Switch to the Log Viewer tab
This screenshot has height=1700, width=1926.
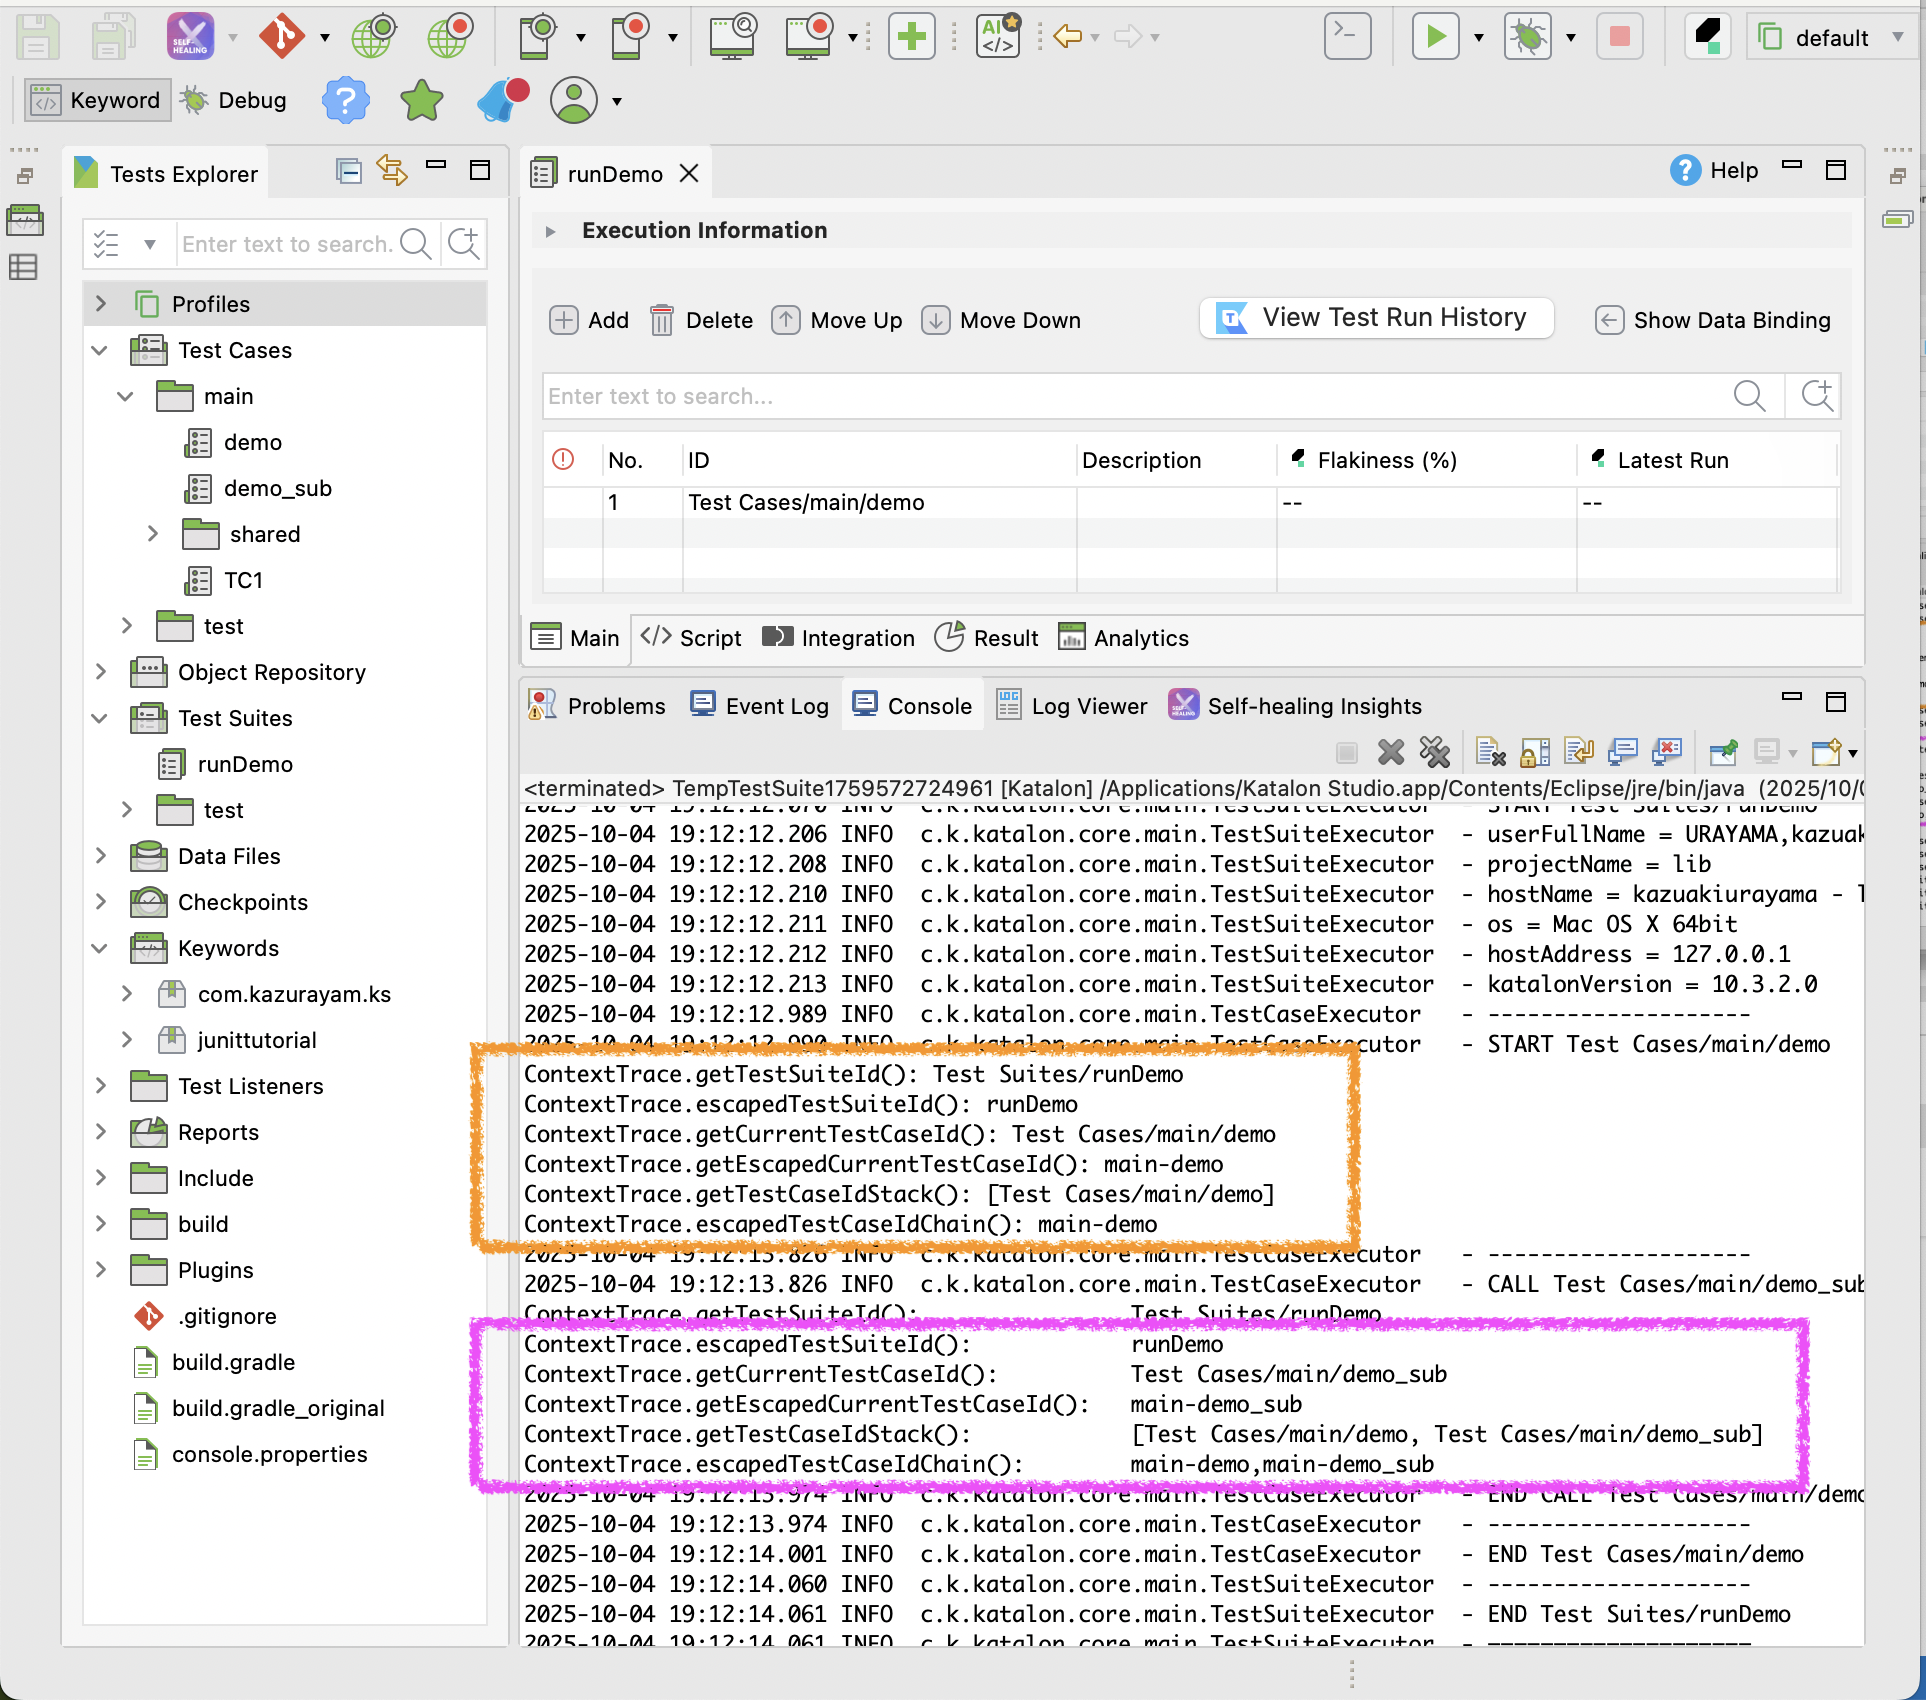[1072, 706]
